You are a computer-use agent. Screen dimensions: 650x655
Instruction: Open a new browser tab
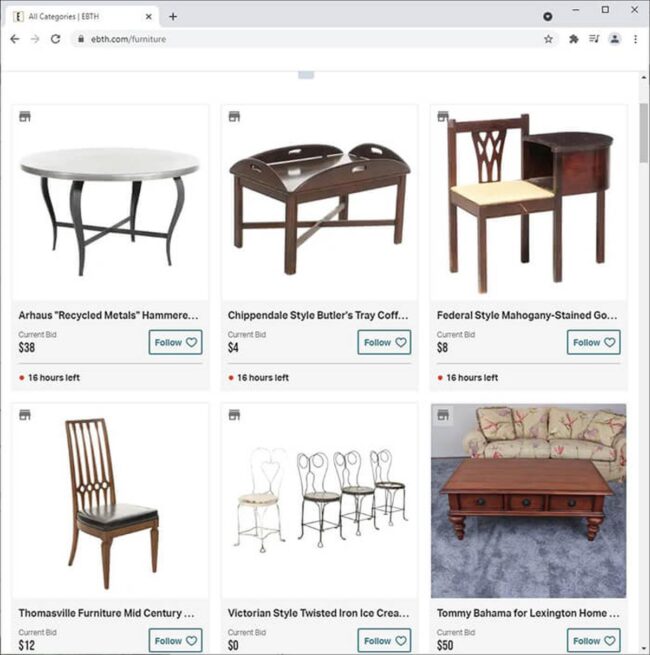(173, 17)
